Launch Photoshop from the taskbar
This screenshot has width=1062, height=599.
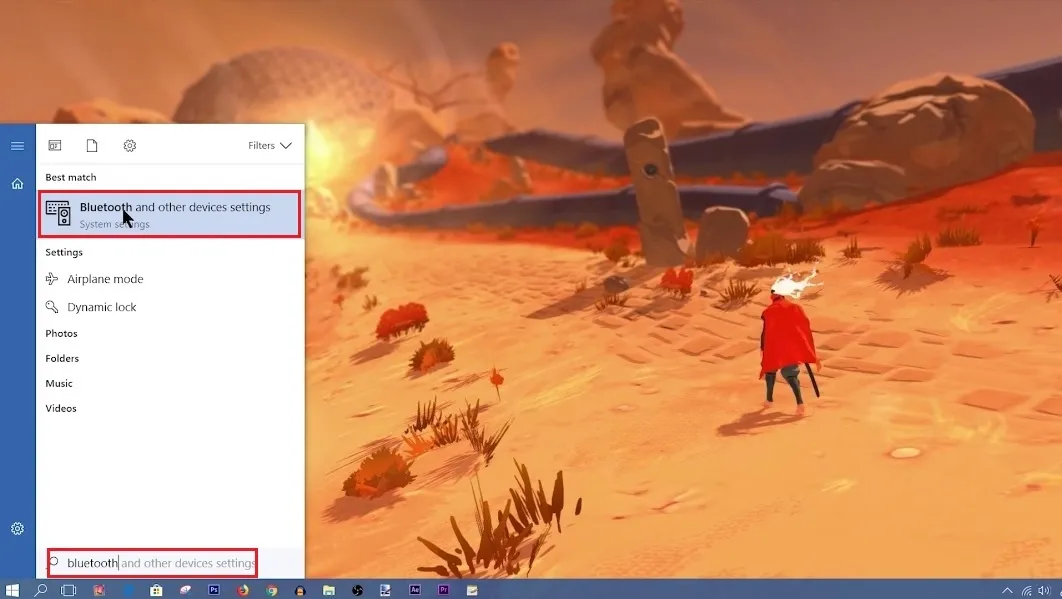[214, 590]
